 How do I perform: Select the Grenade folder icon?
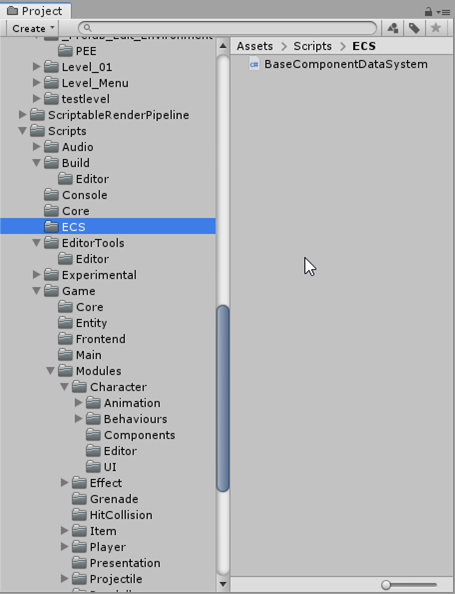point(79,499)
